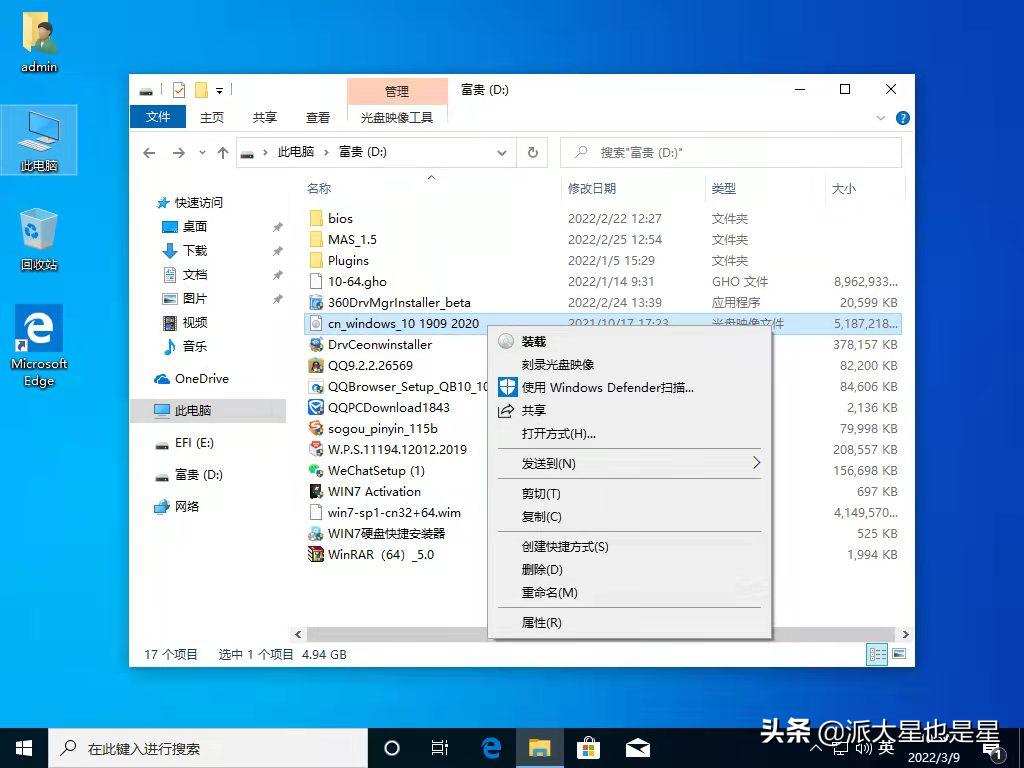
Task: Open the Mail app from the taskbar
Action: pos(637,747)
